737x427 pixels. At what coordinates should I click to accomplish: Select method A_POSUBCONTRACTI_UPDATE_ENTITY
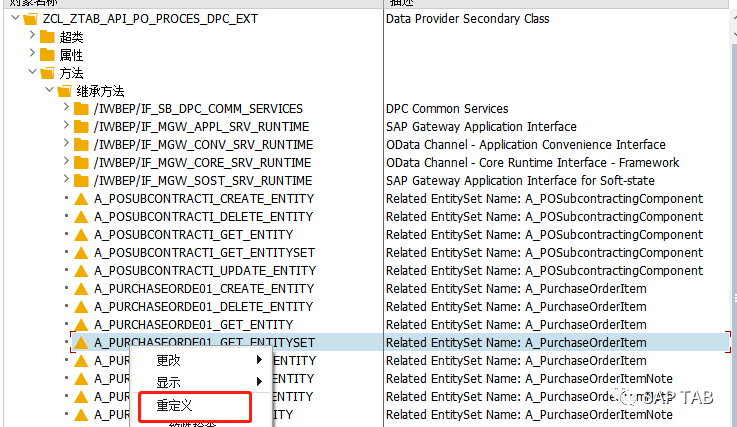(x=205, y=271)
